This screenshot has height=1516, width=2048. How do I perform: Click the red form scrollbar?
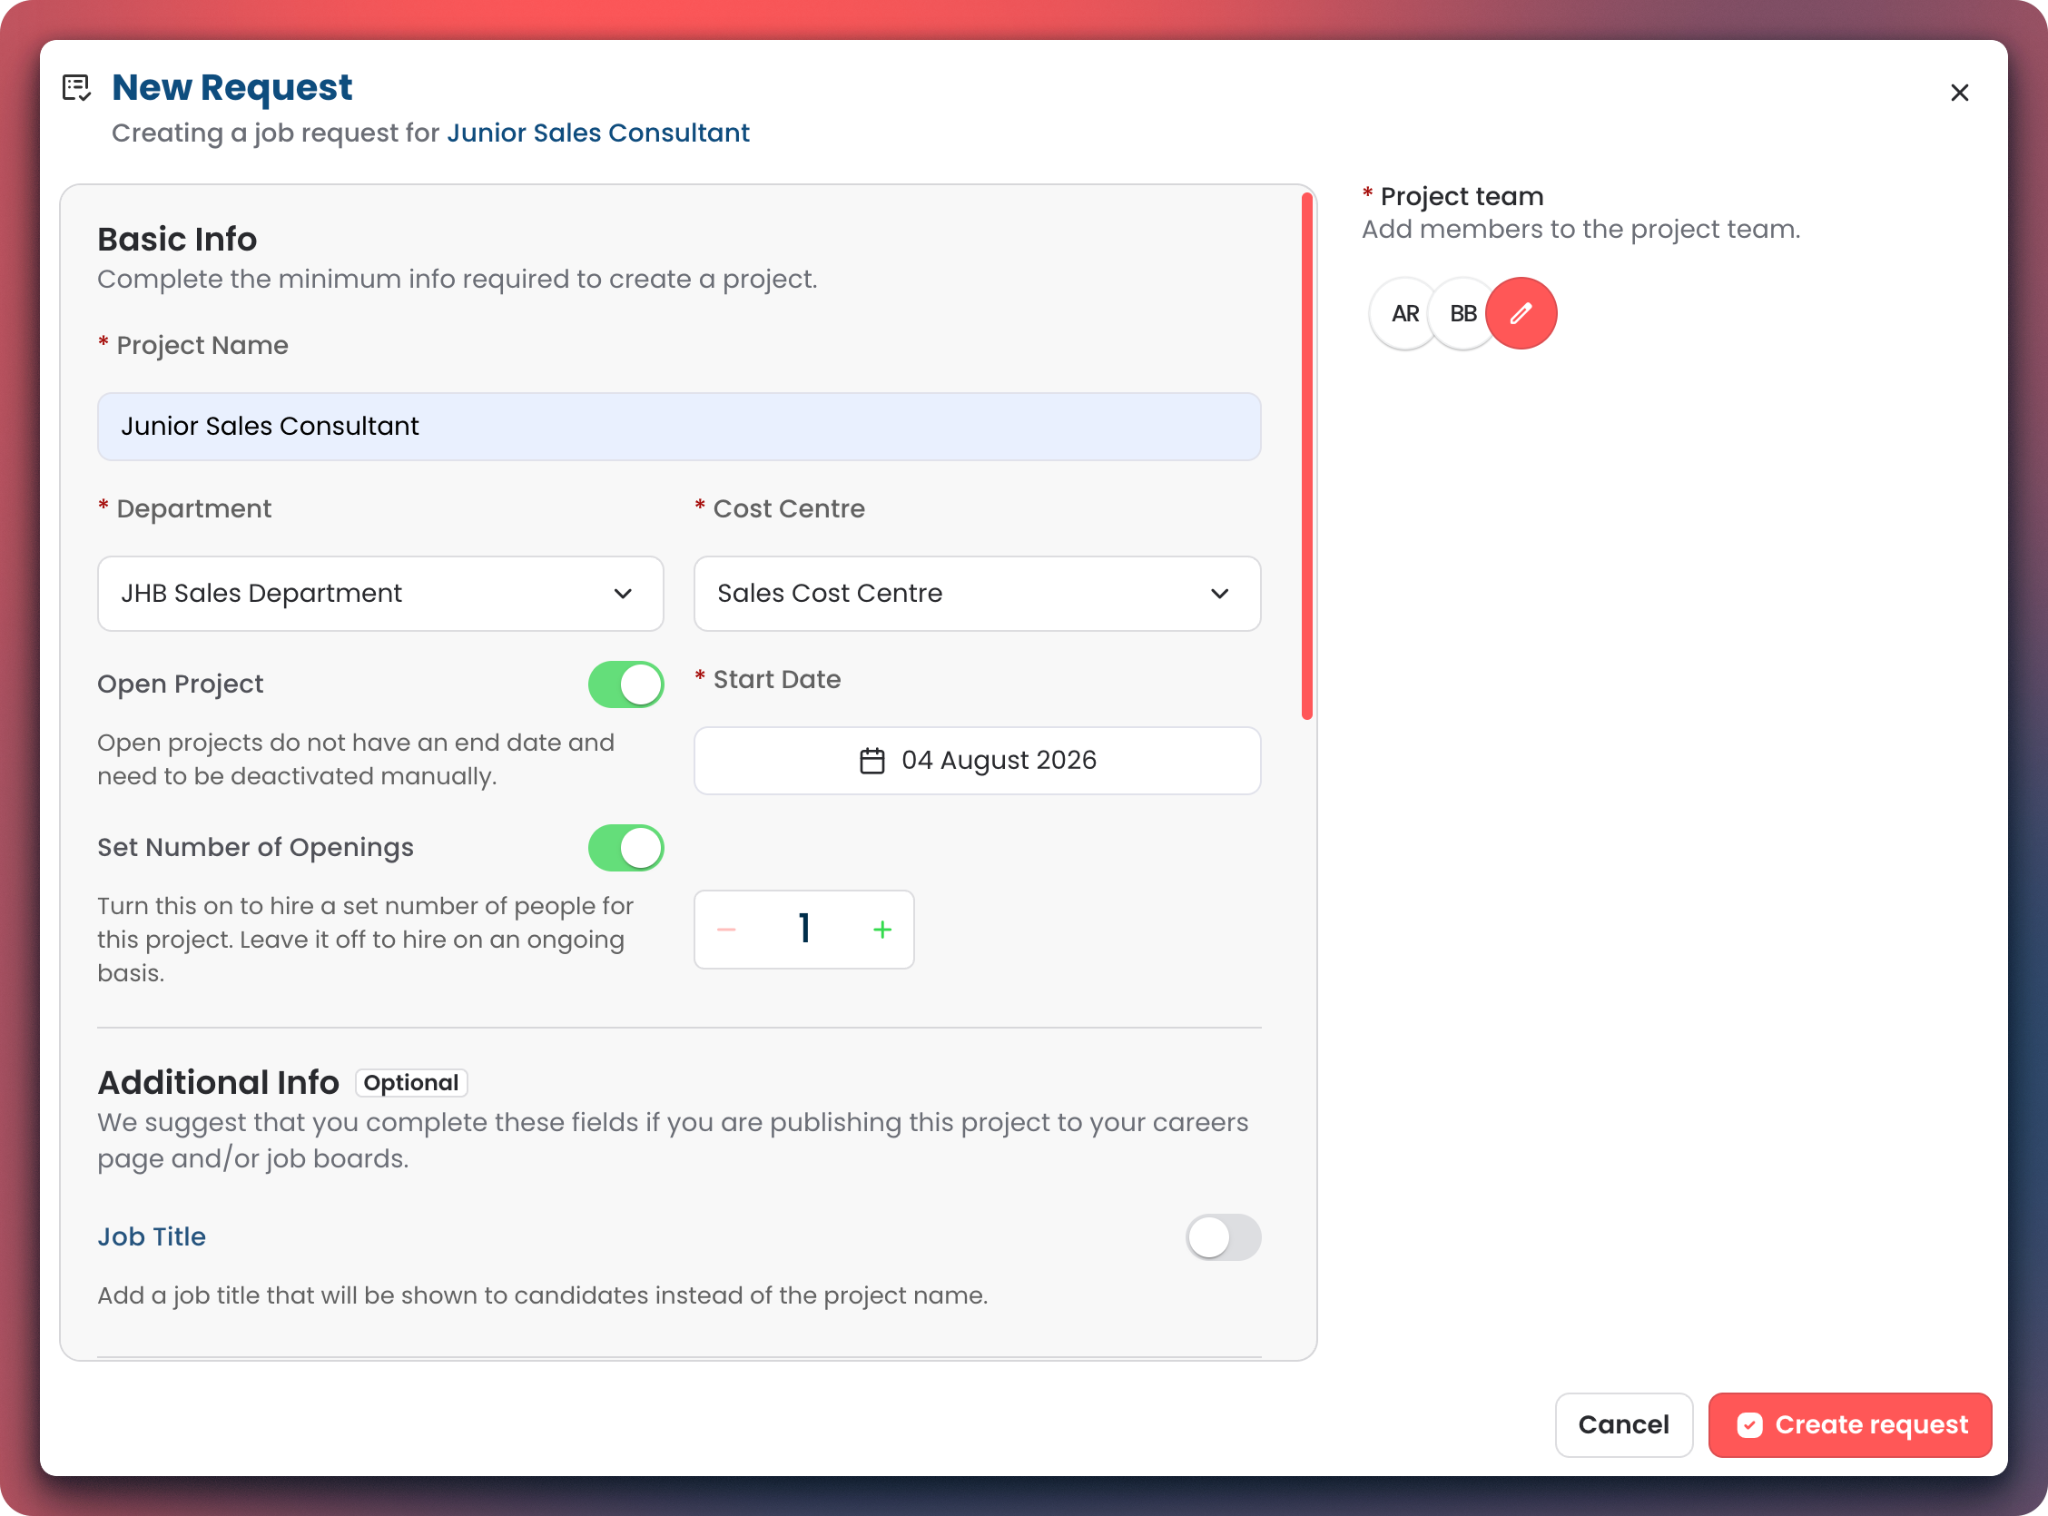(1306, 456)
